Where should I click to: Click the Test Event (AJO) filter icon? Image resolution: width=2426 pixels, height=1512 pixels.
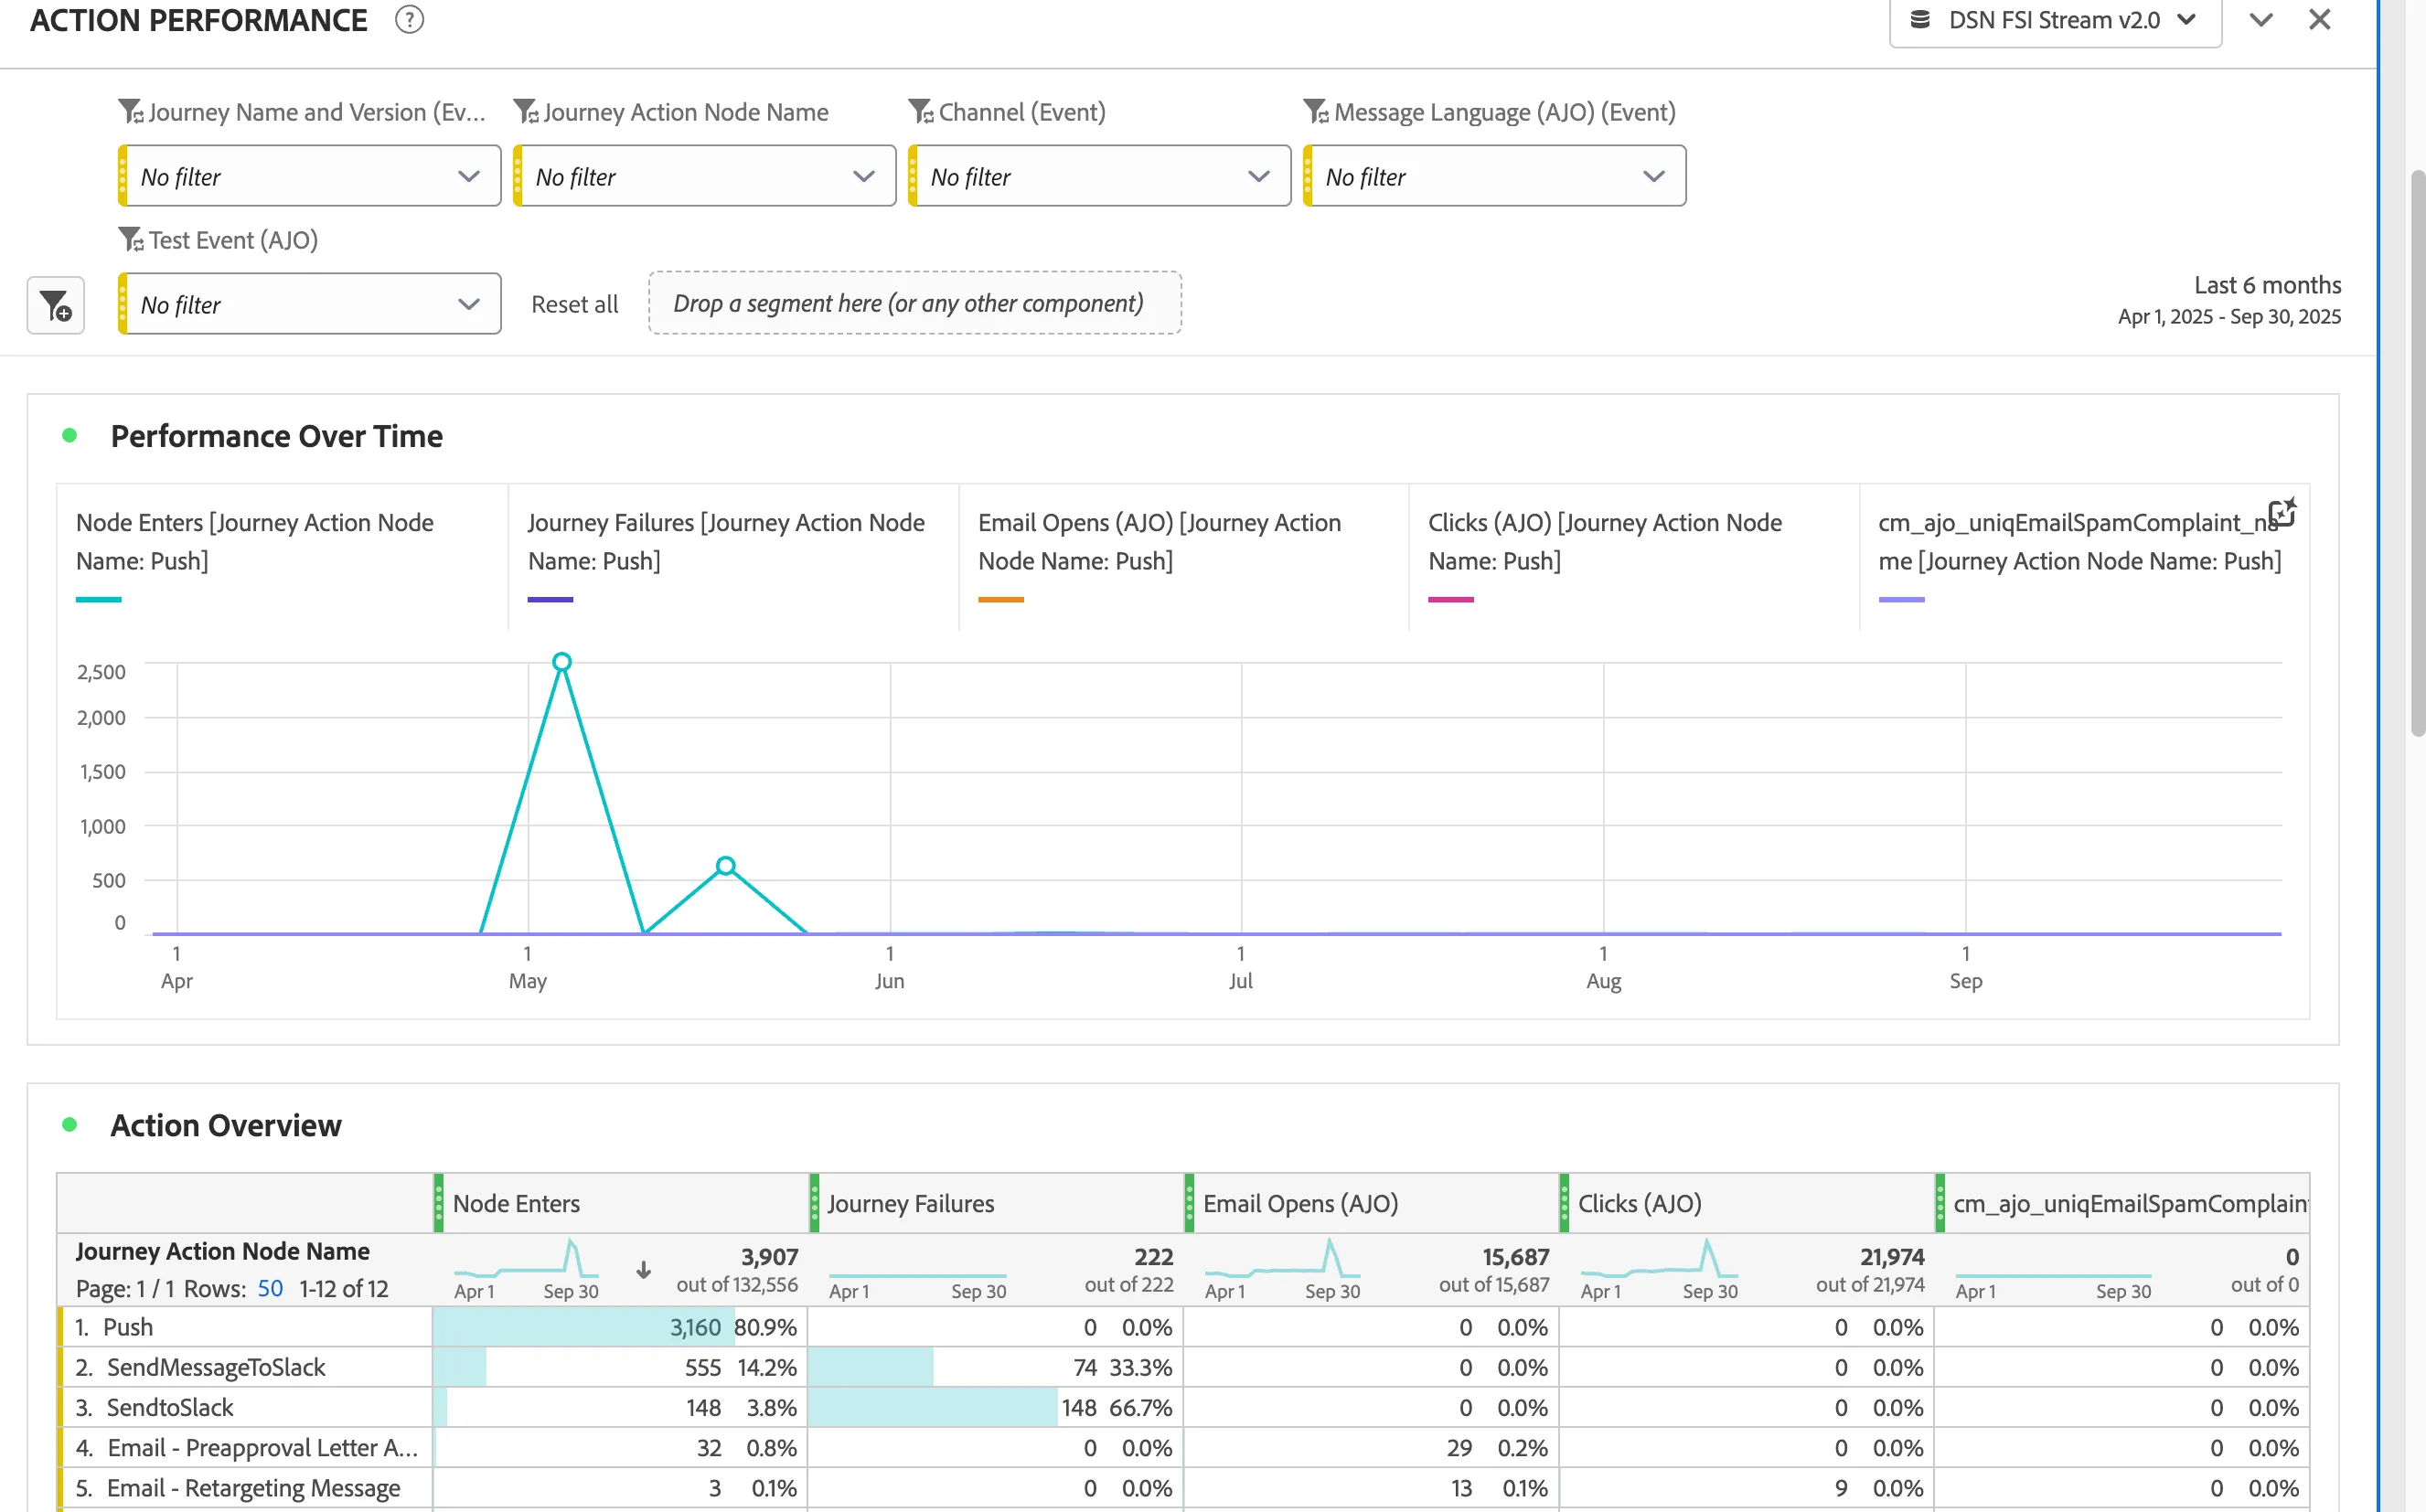(x=130, y=239)
